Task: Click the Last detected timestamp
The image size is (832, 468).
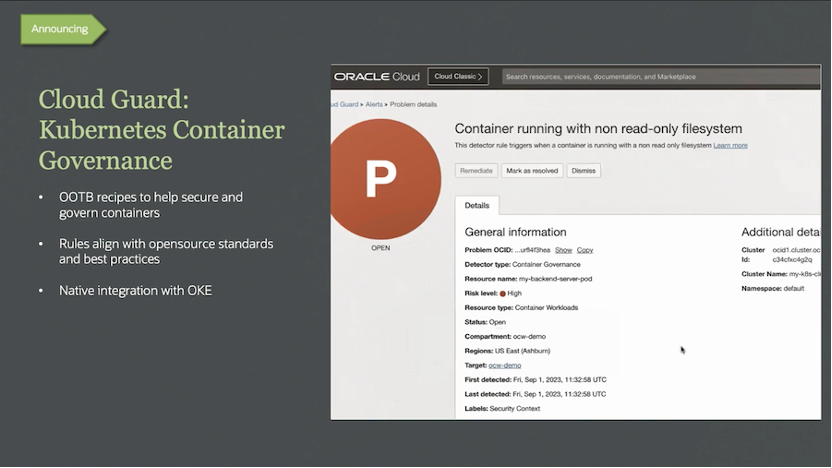Action: (559, 394)
